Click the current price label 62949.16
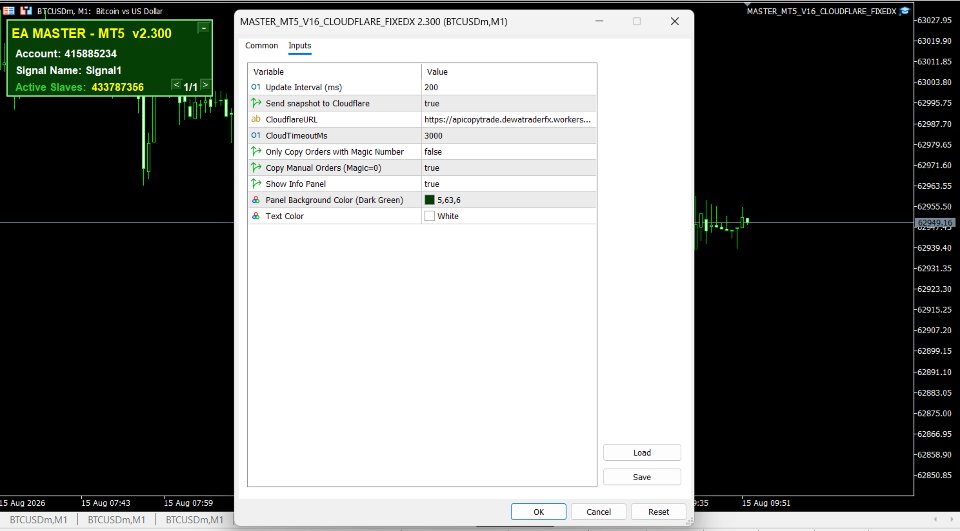960x531 pixels. pos(935,223)
